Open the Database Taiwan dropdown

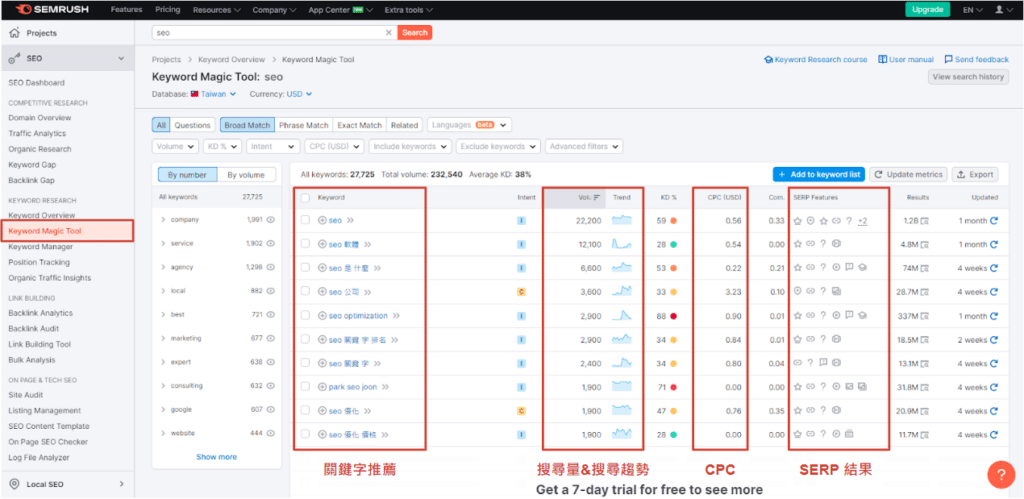pos(214,94)
